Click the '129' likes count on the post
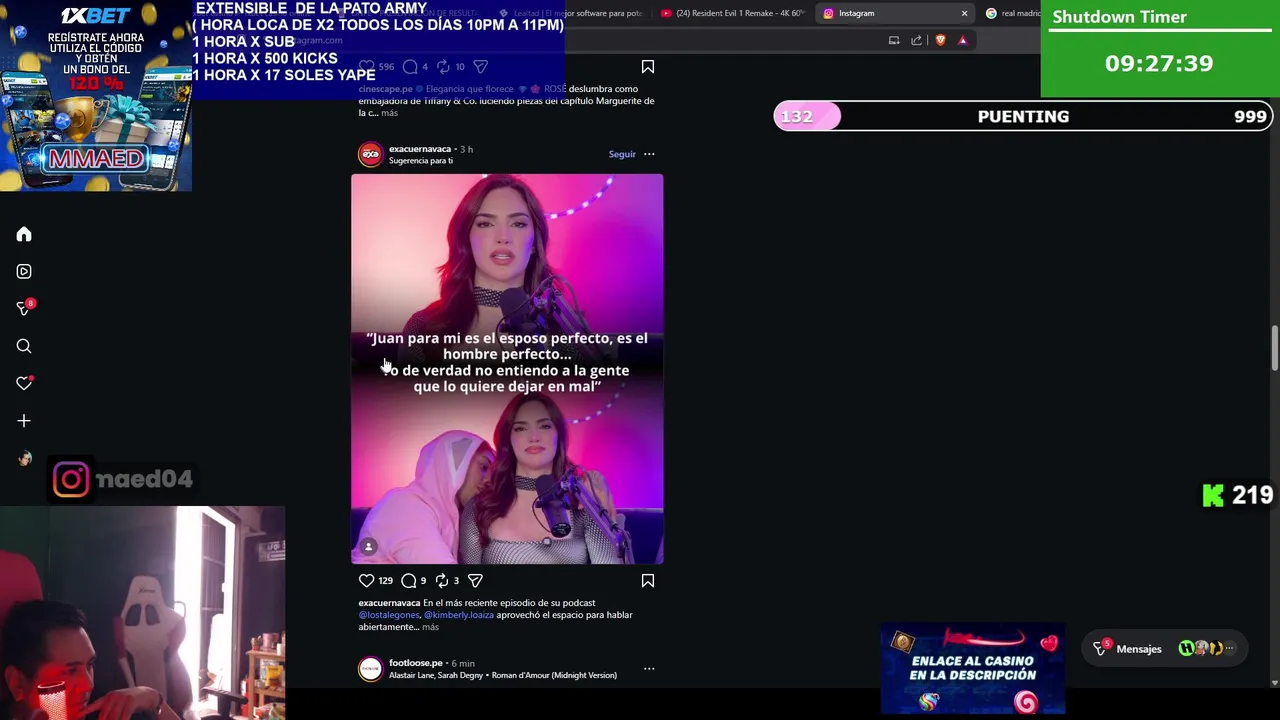This screenshot has height=720, width=1280. click(x=385, y=580)
